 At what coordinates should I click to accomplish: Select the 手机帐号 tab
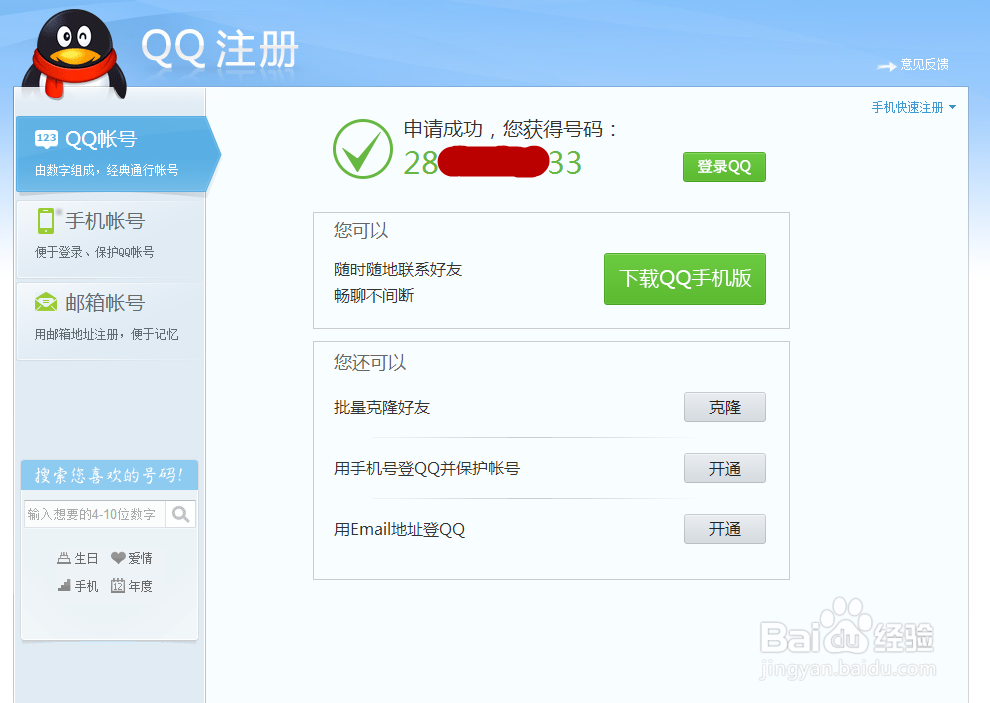click(x=110, y=238)
